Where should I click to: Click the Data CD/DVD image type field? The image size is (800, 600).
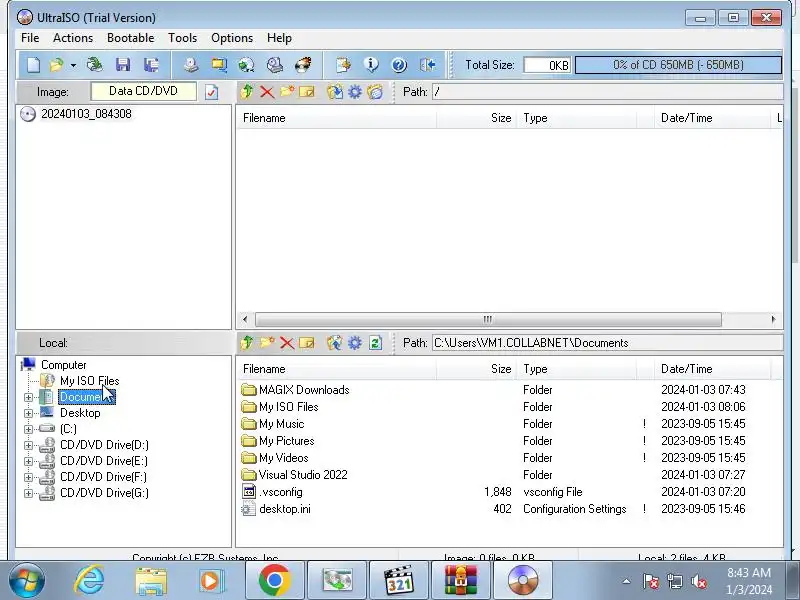point(143,91)
